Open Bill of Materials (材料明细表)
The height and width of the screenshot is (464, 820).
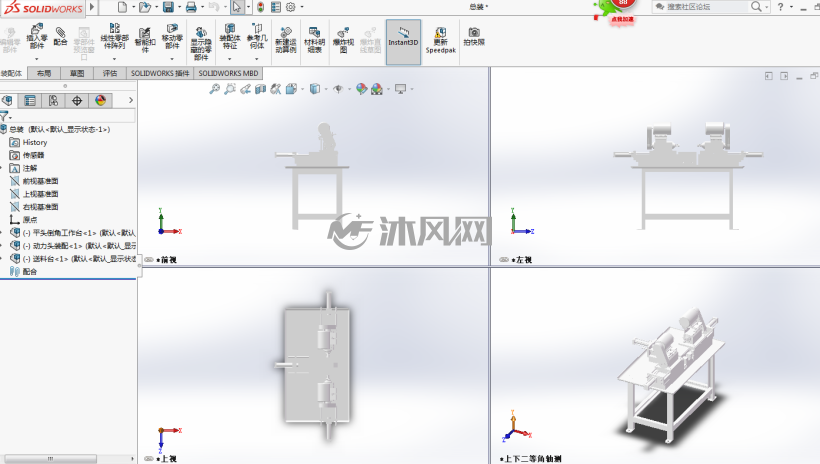(x=314, y=40)
